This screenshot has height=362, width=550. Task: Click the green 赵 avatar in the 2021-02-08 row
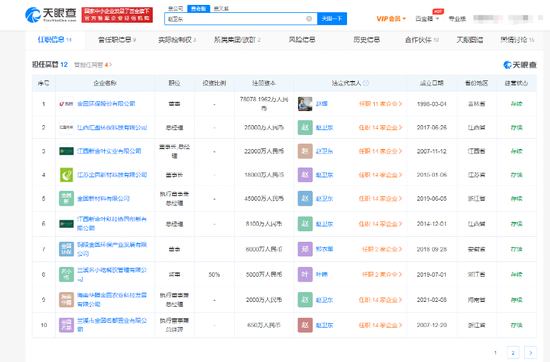tap(305, 300)
